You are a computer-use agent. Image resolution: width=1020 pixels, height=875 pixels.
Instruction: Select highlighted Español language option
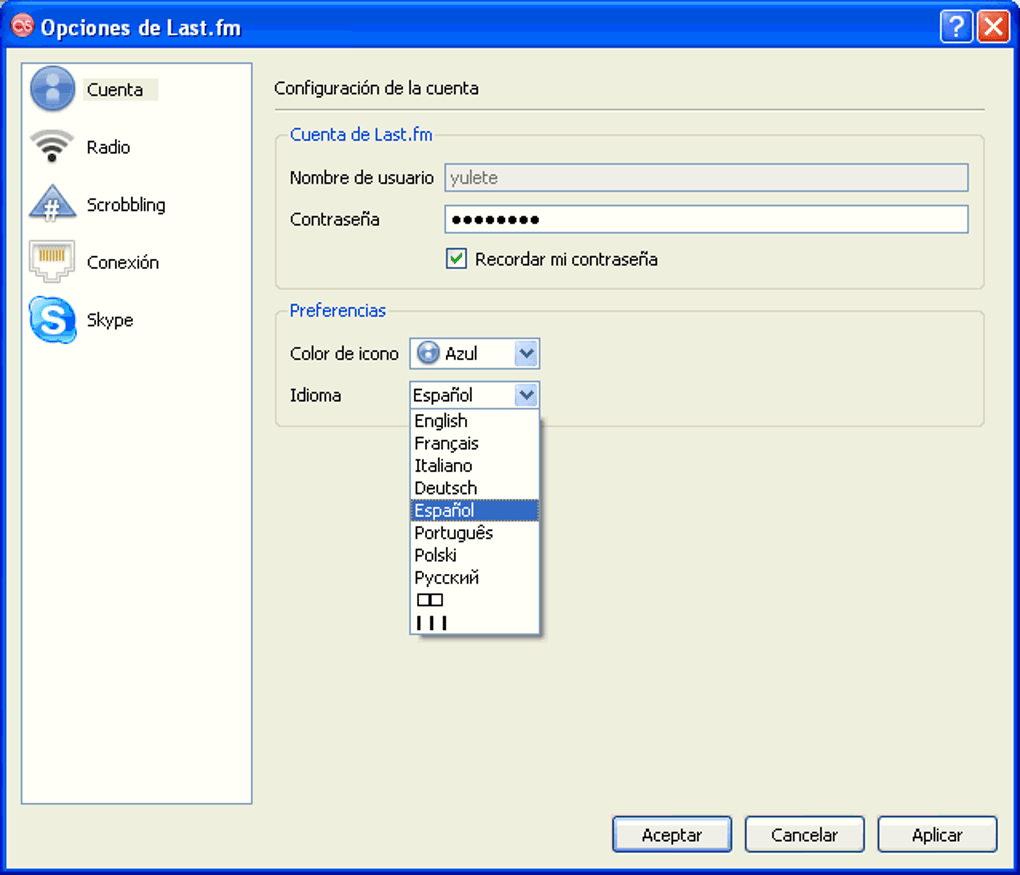coord(474,510)
